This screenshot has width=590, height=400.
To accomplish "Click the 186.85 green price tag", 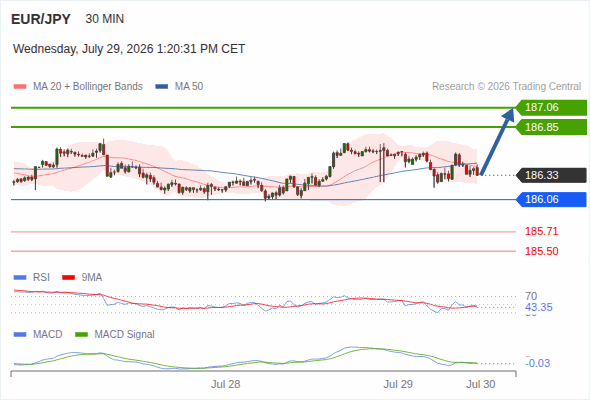I will 551,127.
